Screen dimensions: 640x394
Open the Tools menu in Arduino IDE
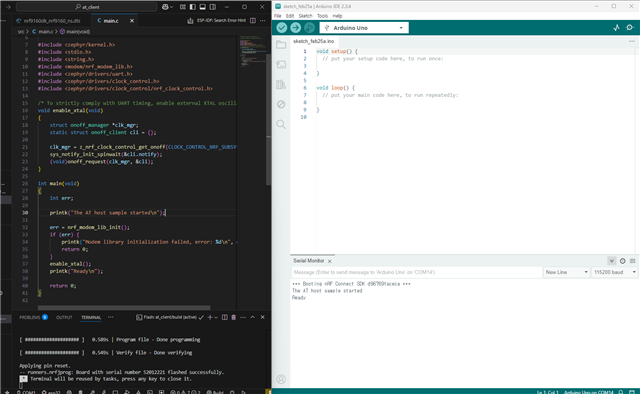pyautogui.click(x=322, y=16)
